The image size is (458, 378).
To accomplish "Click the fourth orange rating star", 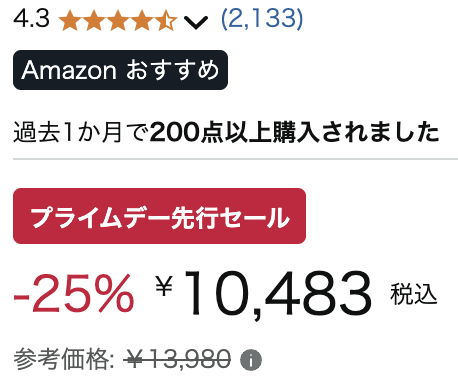I will [142, 21].
